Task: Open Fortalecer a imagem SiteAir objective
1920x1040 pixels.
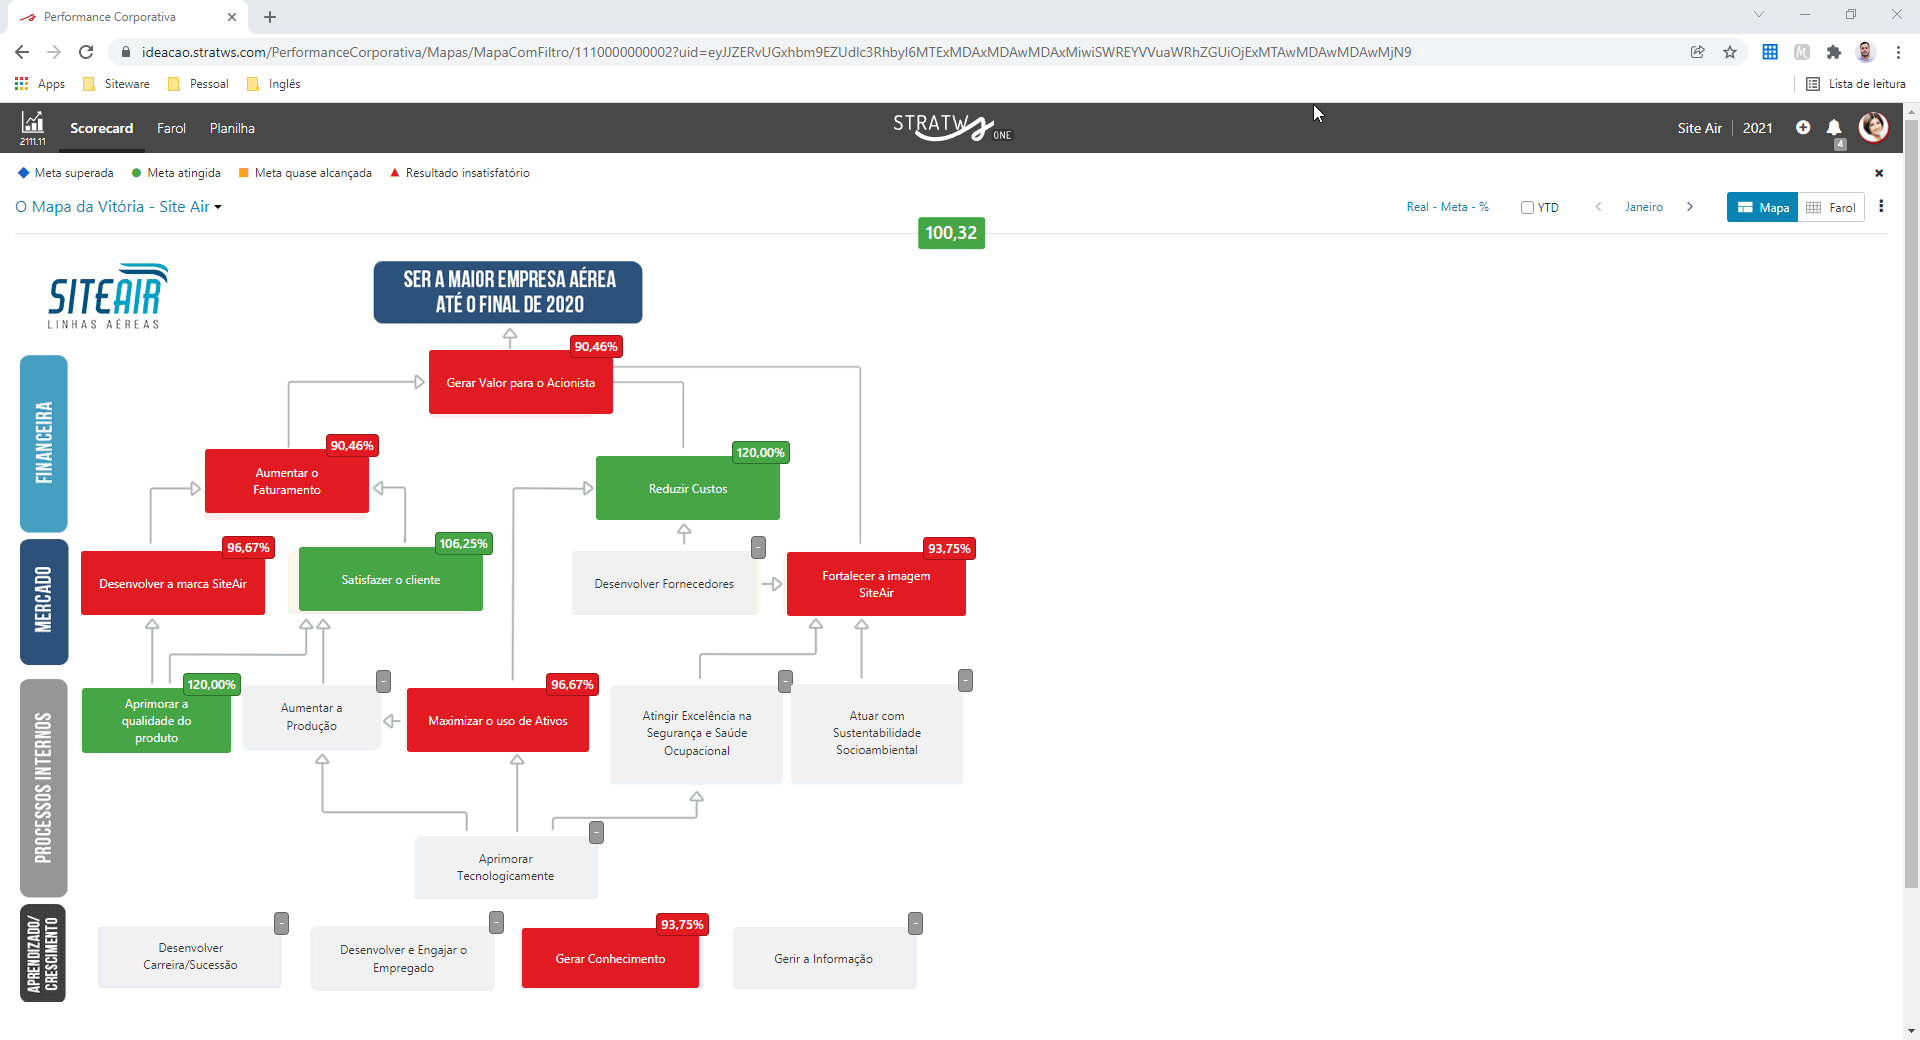Action: (876, 584)
